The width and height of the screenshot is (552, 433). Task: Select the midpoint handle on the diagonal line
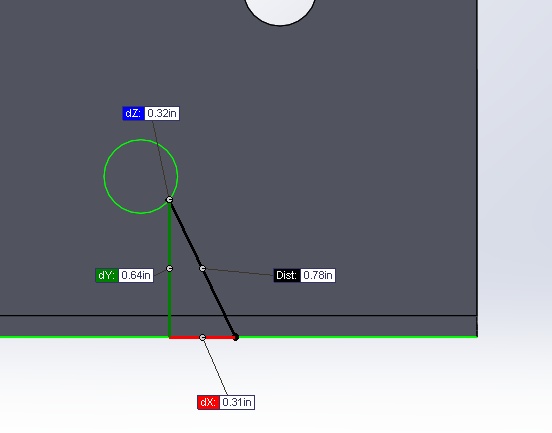[x=202, y=269]
